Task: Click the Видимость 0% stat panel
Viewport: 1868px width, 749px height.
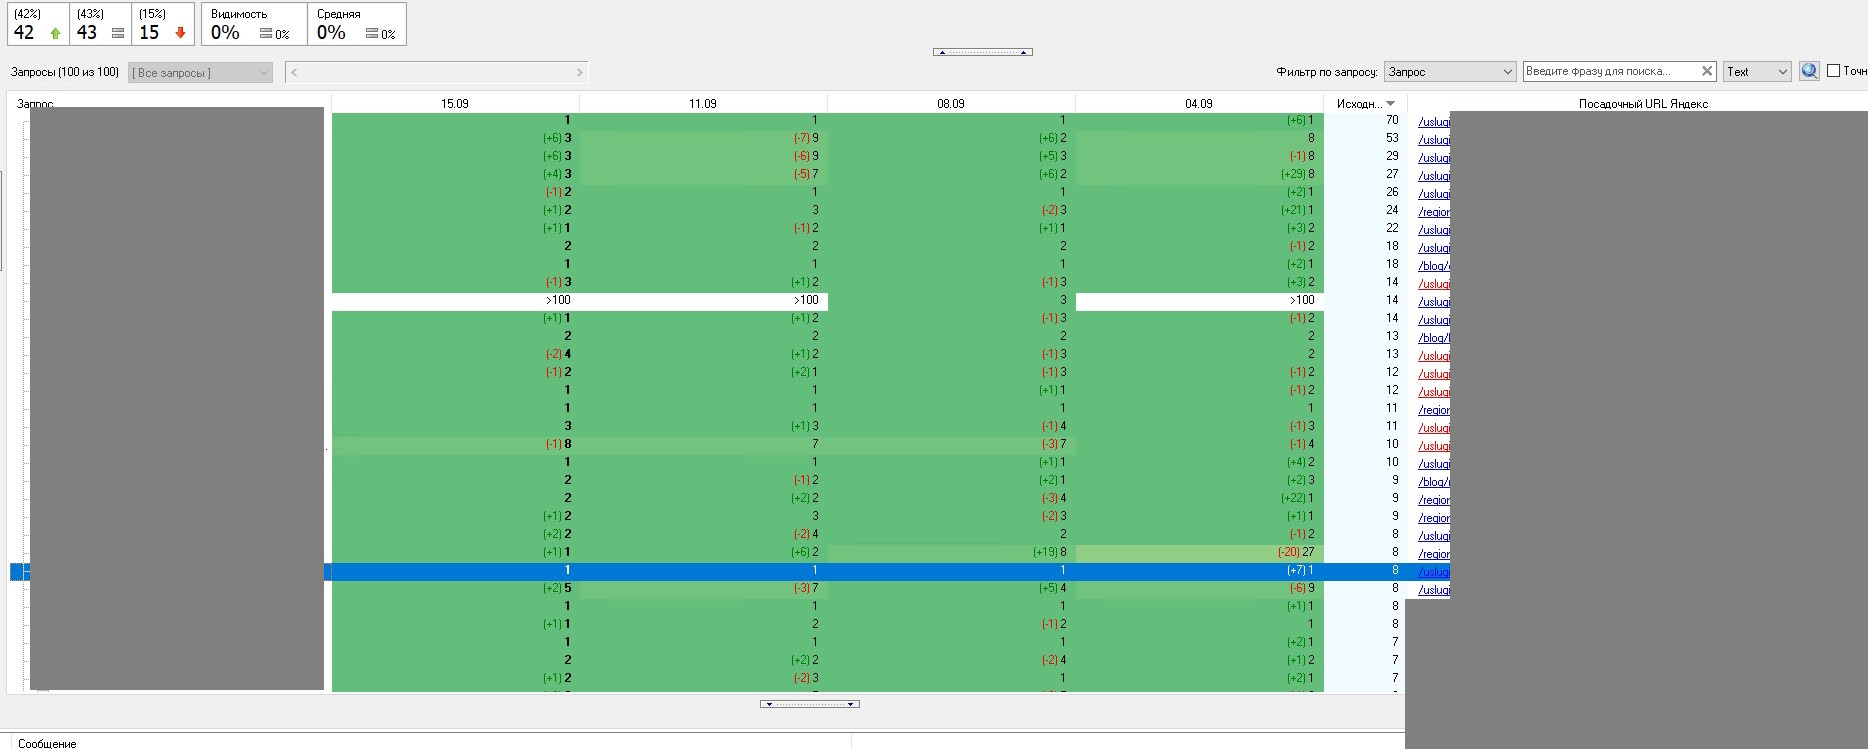Action: [x=254, y=24]
